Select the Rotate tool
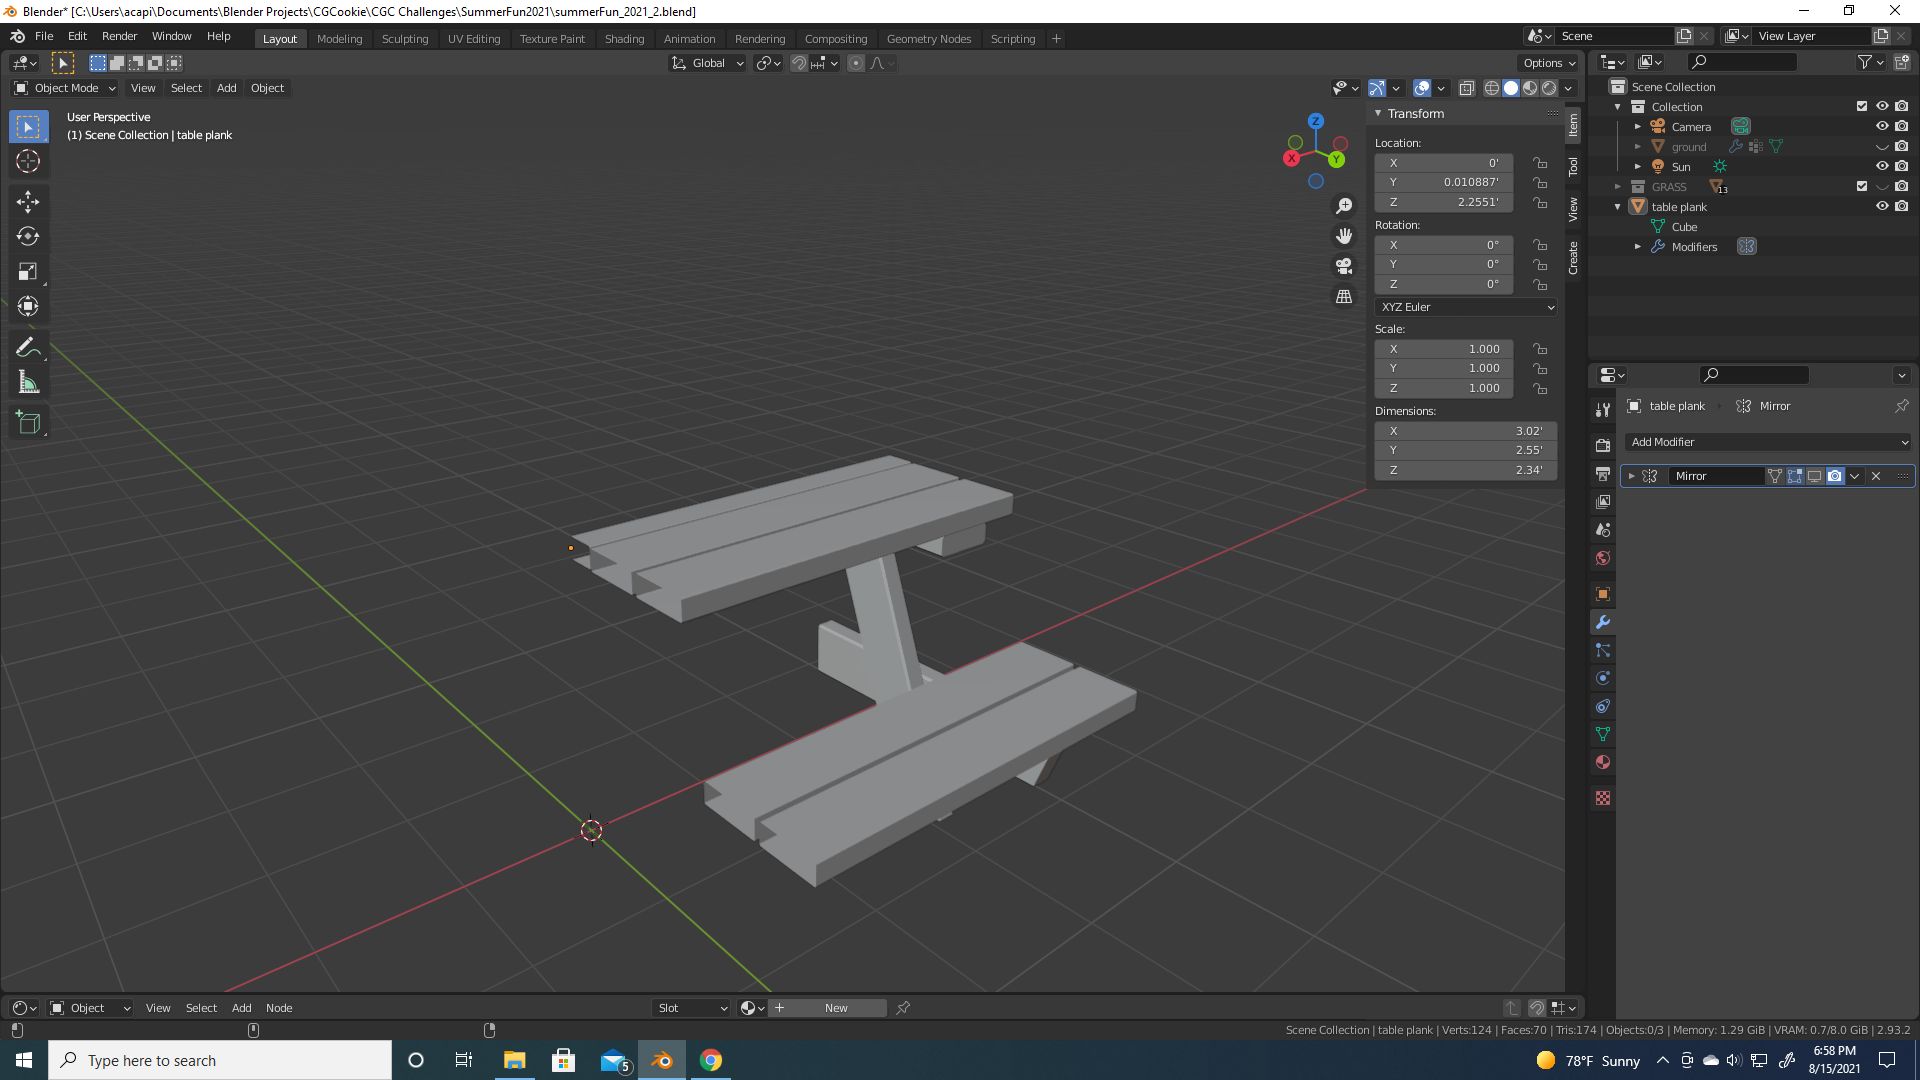1920x1080 pixels. coord(28,237)
